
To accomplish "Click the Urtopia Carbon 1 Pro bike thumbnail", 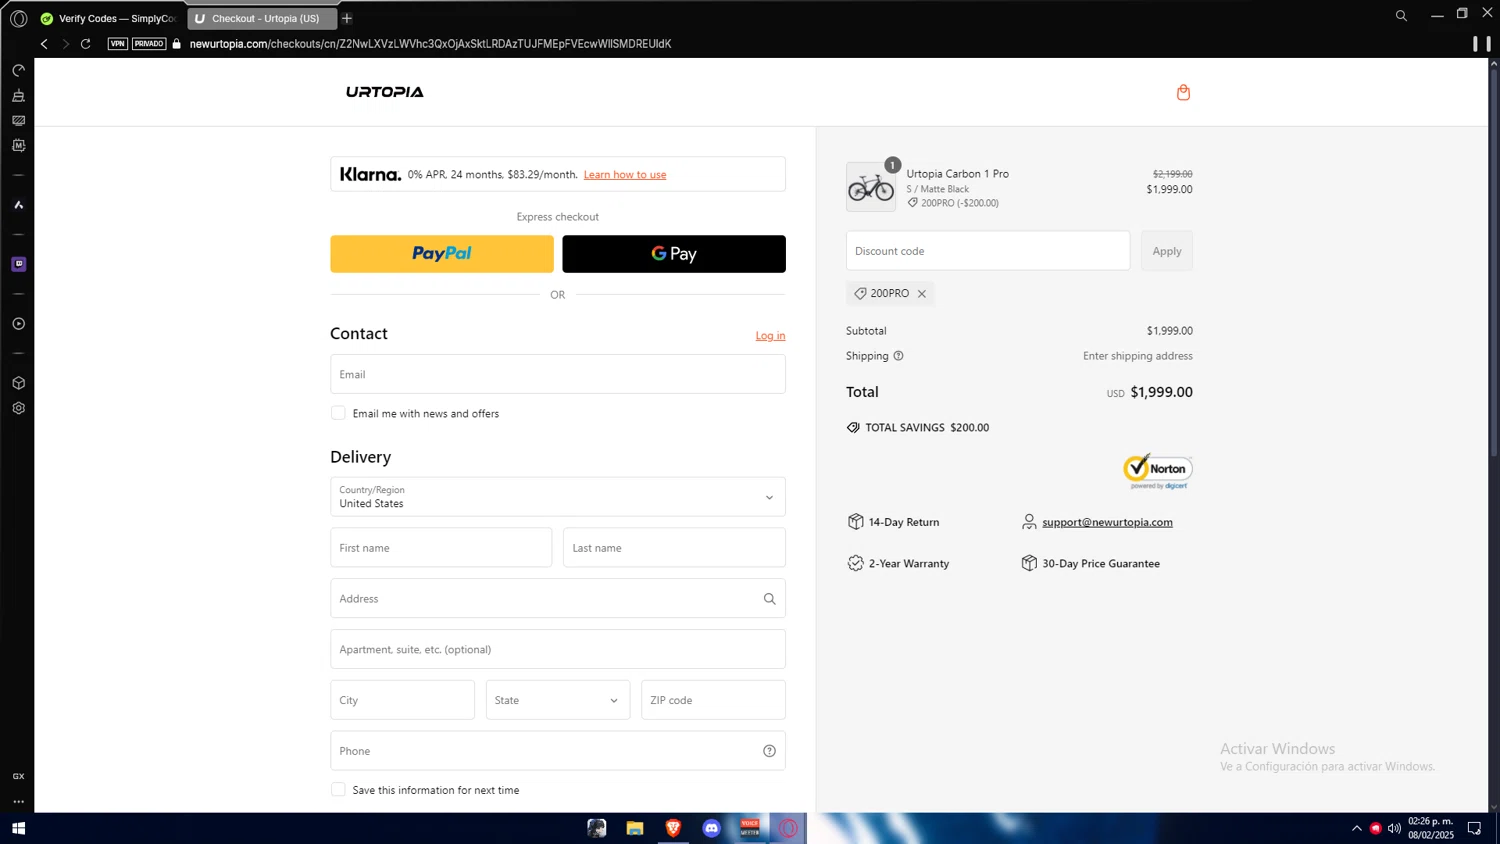I will click(871, 187).
